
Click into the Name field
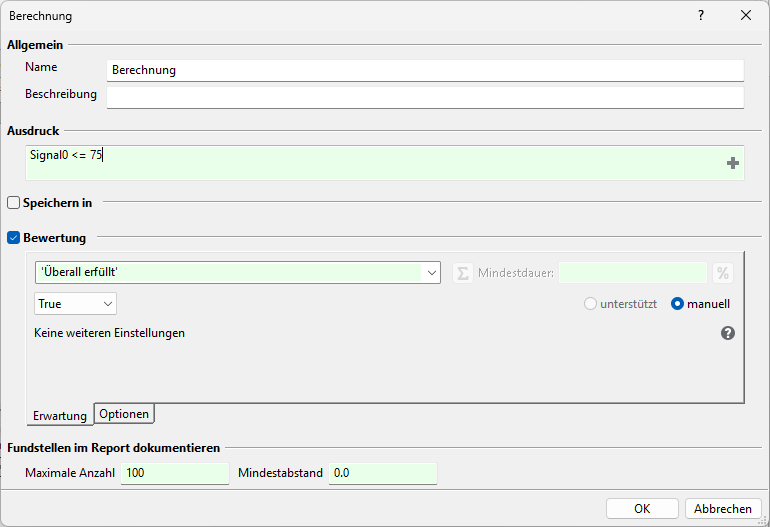point(425,70)
